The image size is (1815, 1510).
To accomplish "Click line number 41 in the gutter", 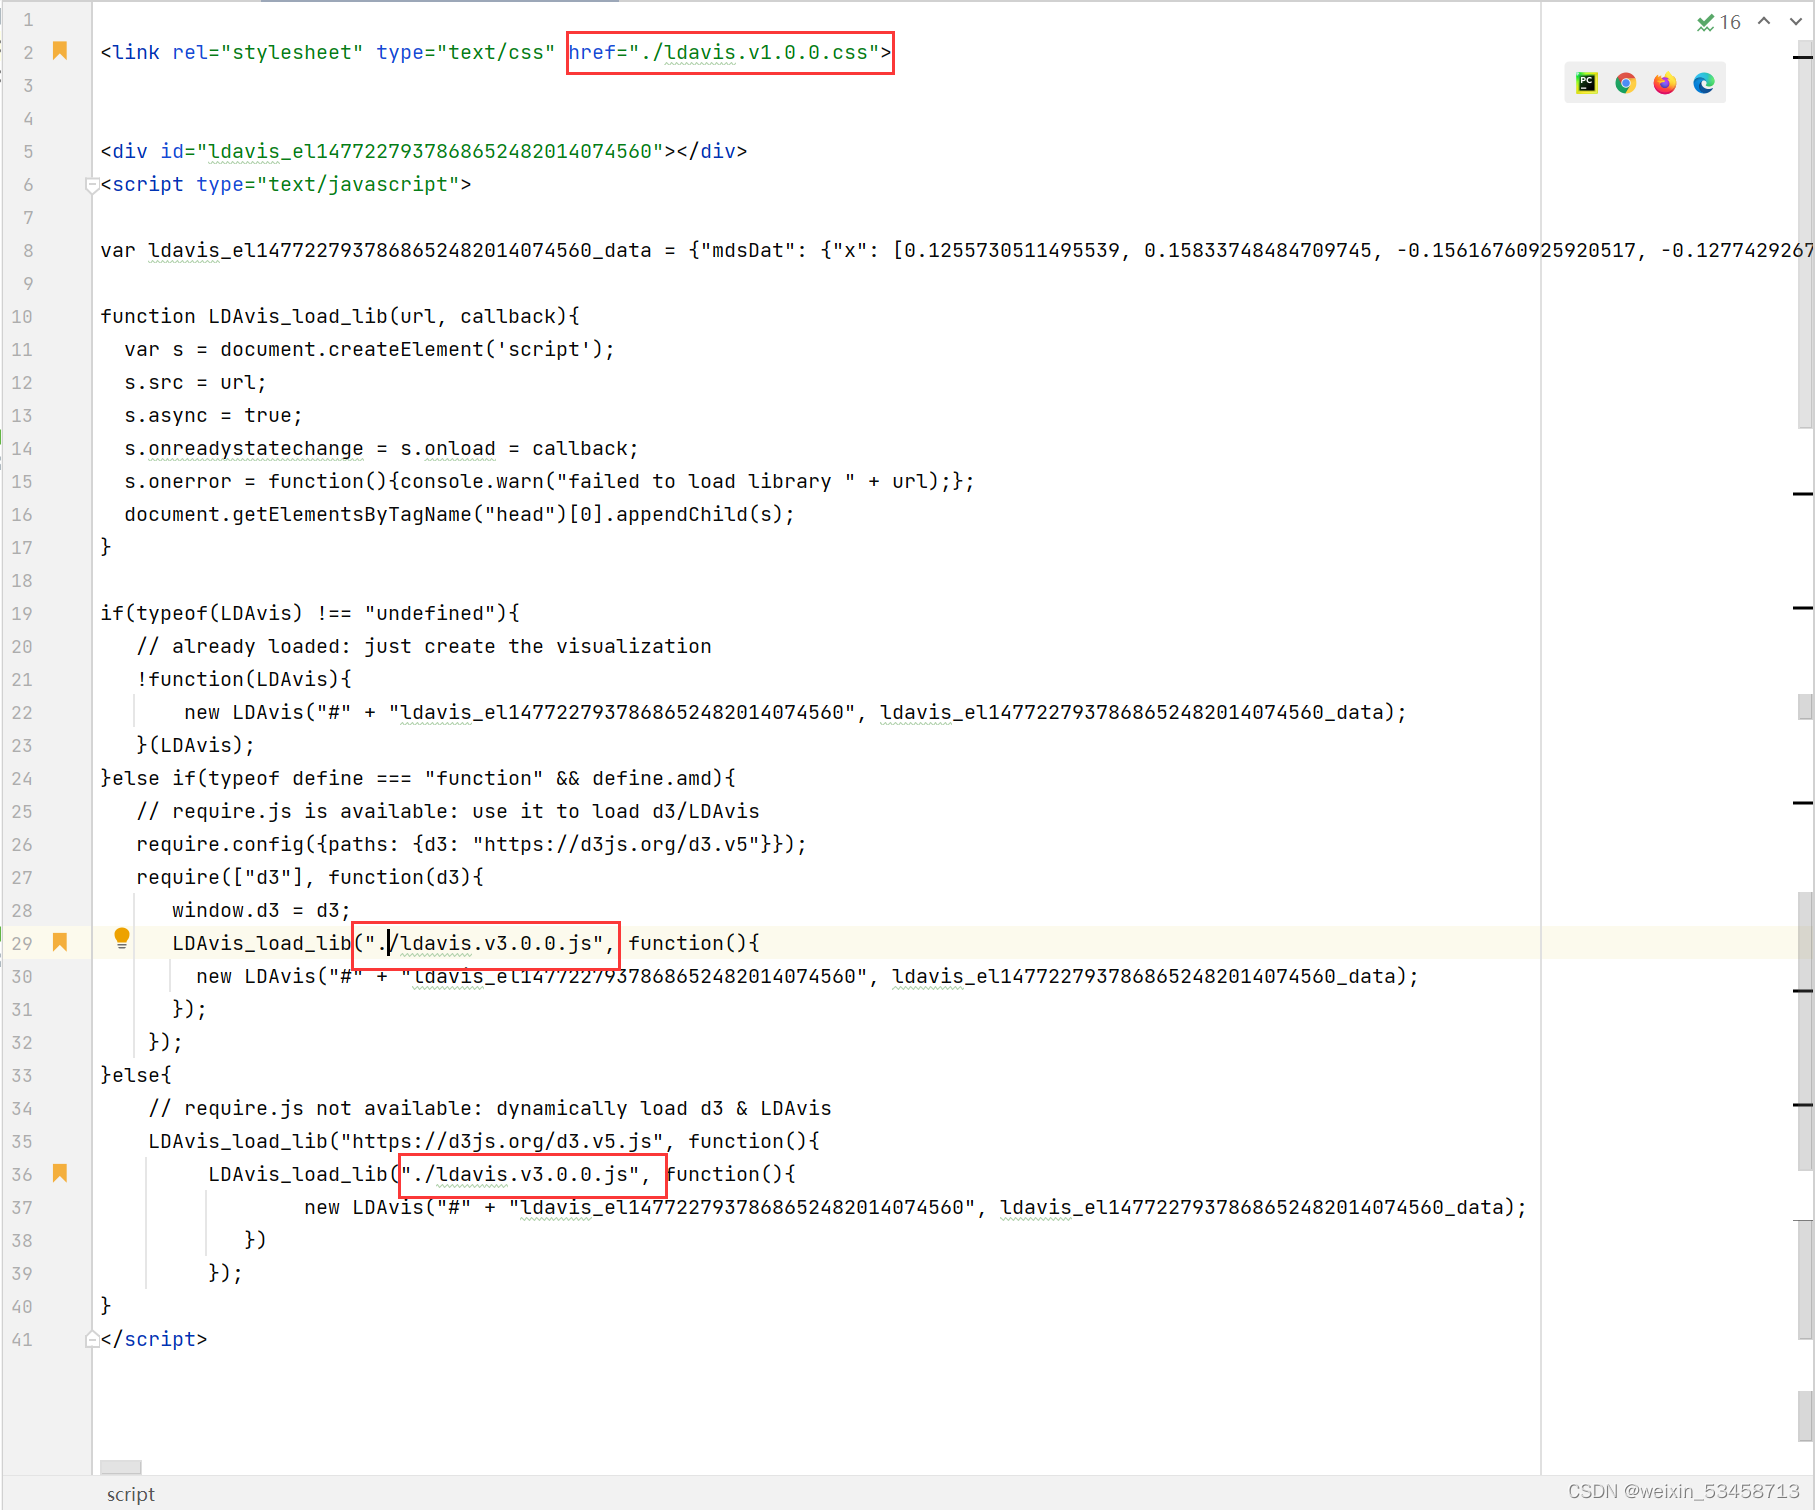I will click(22, 1339).
